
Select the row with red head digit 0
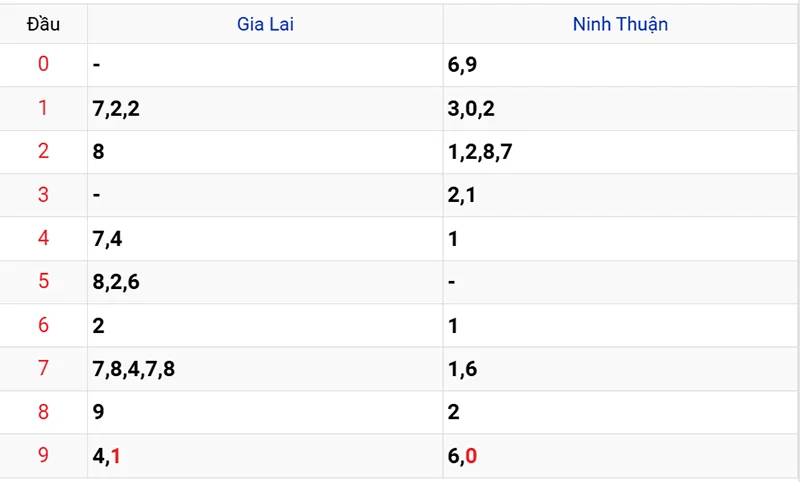pos(400,65)
